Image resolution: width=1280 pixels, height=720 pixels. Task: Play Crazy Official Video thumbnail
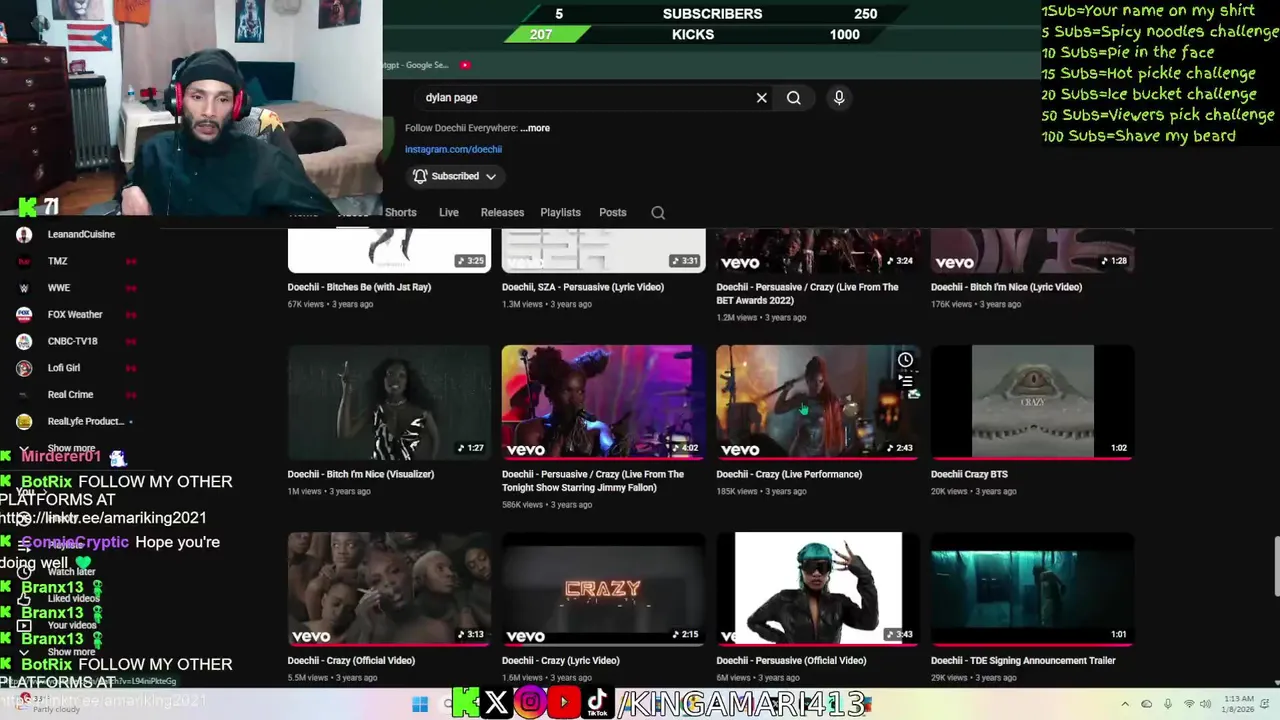pos(390,588)
